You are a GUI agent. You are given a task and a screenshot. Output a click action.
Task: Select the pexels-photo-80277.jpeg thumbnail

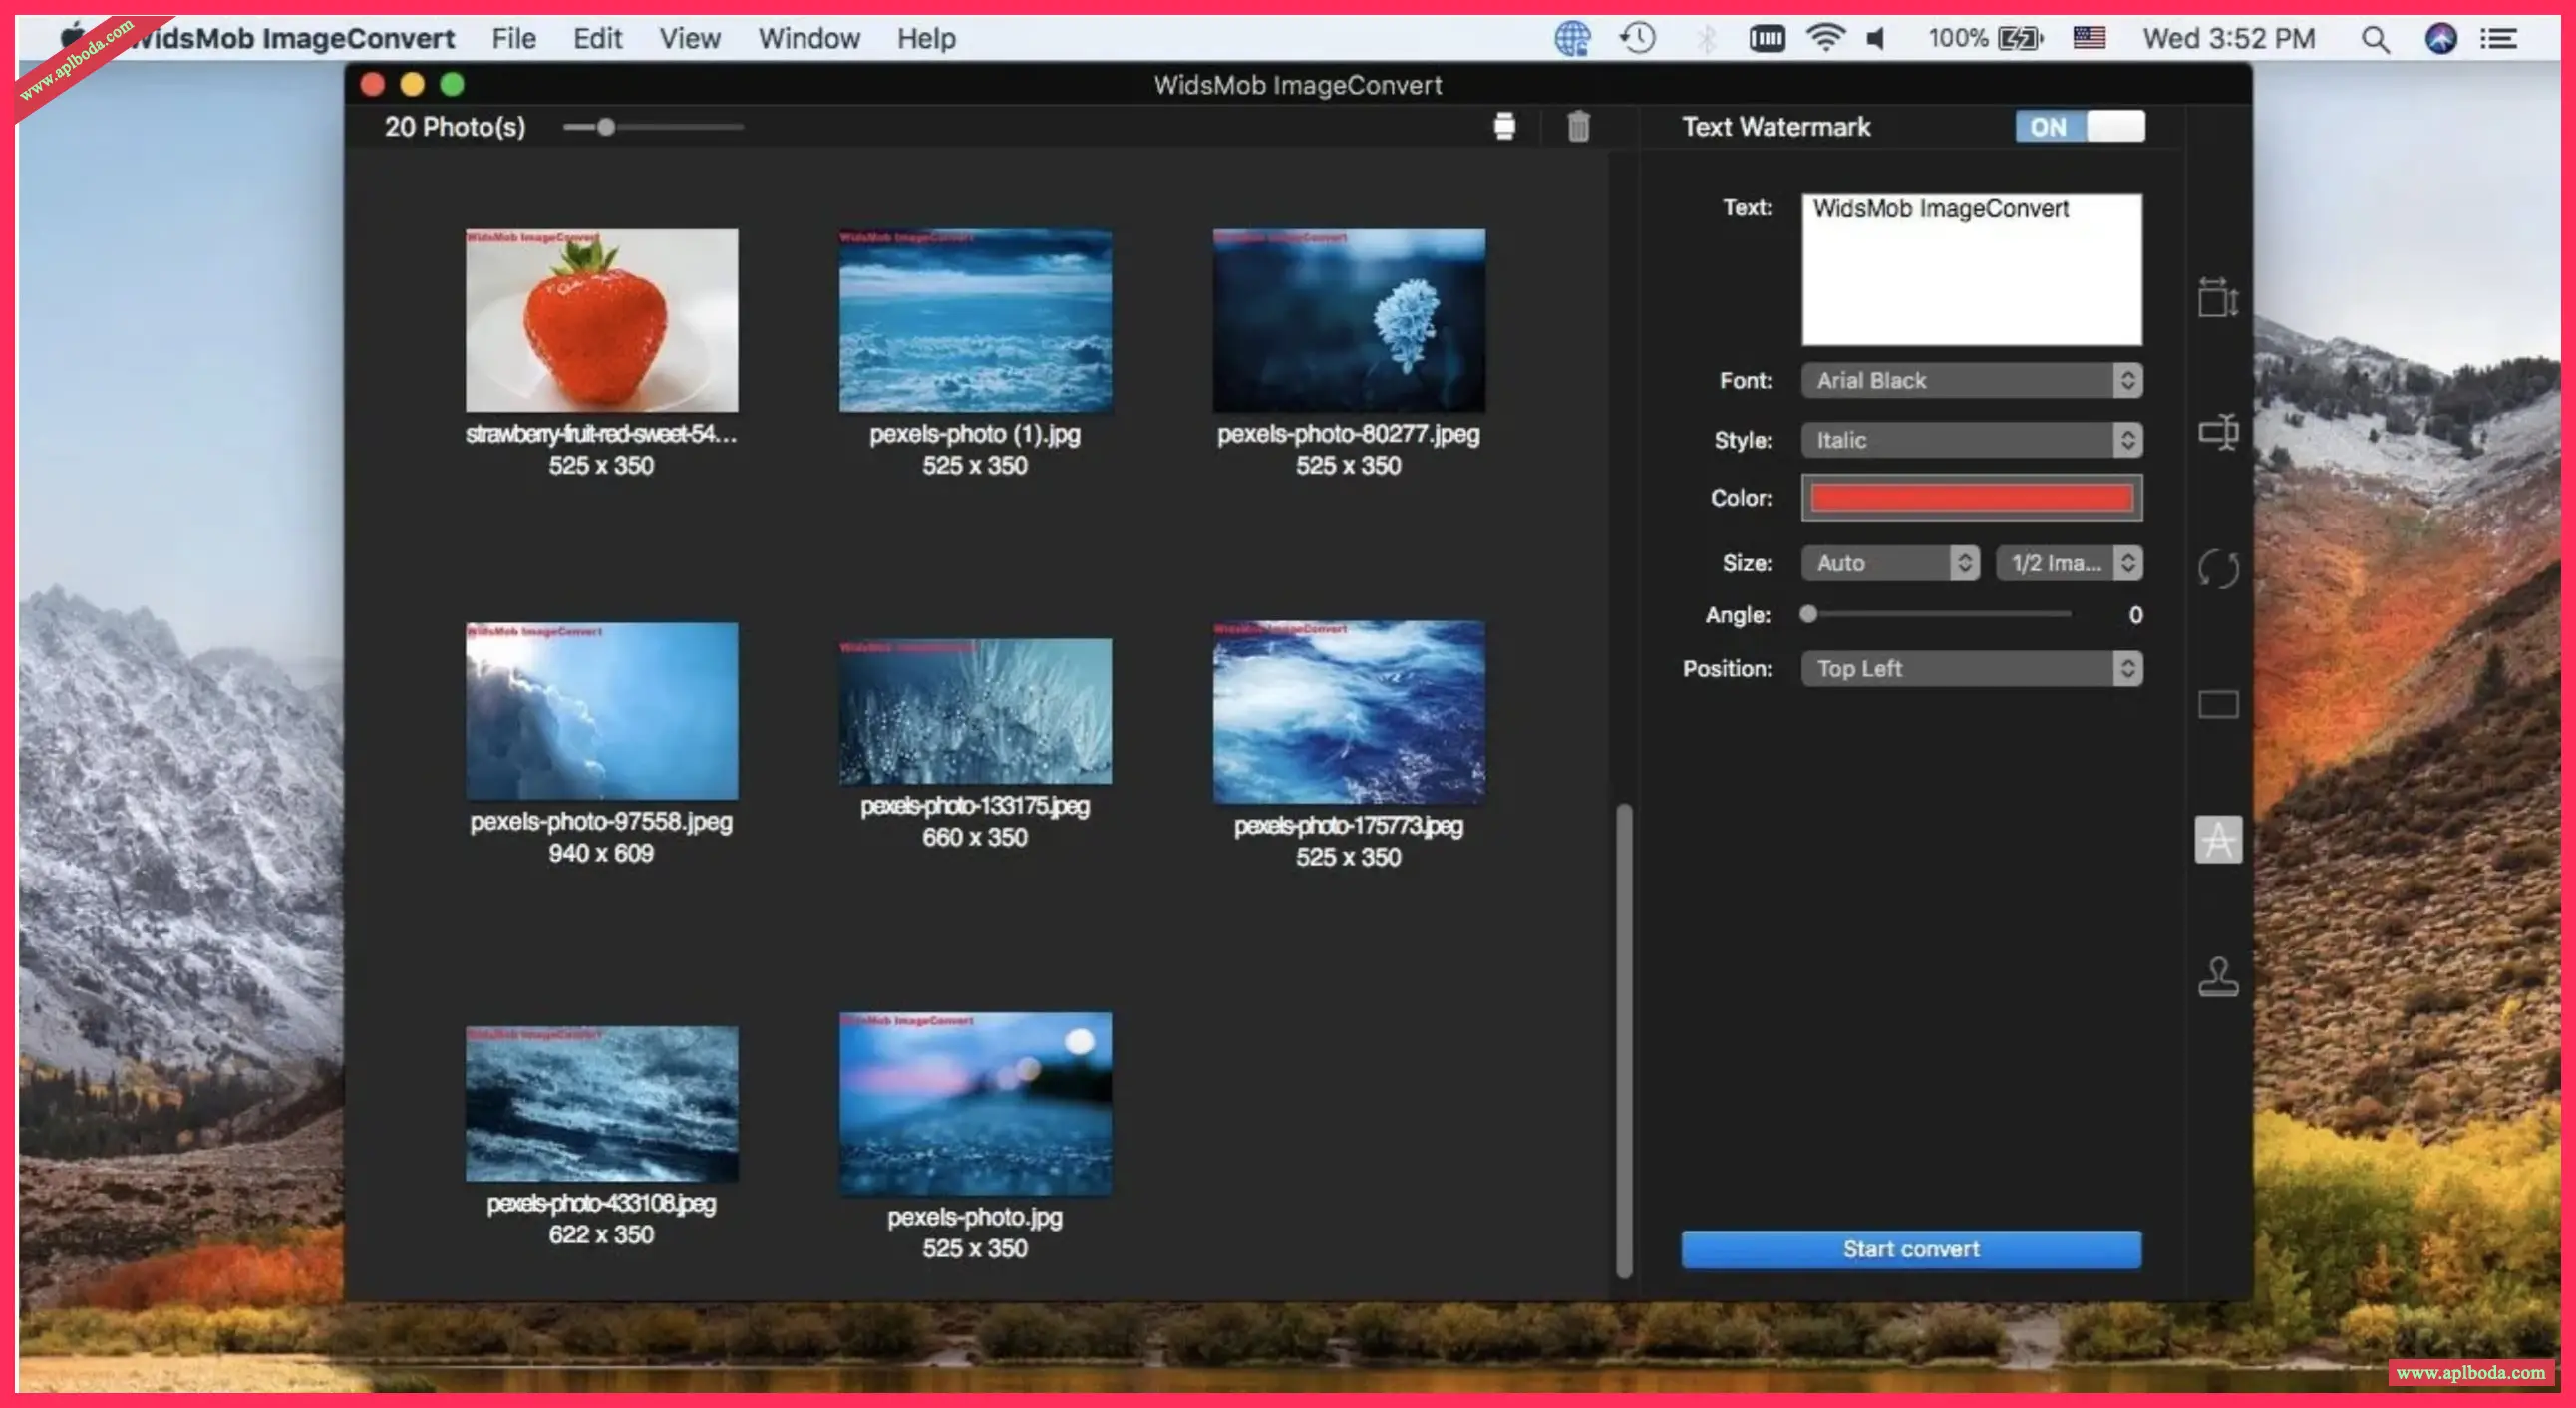[x=1348, y=320]
